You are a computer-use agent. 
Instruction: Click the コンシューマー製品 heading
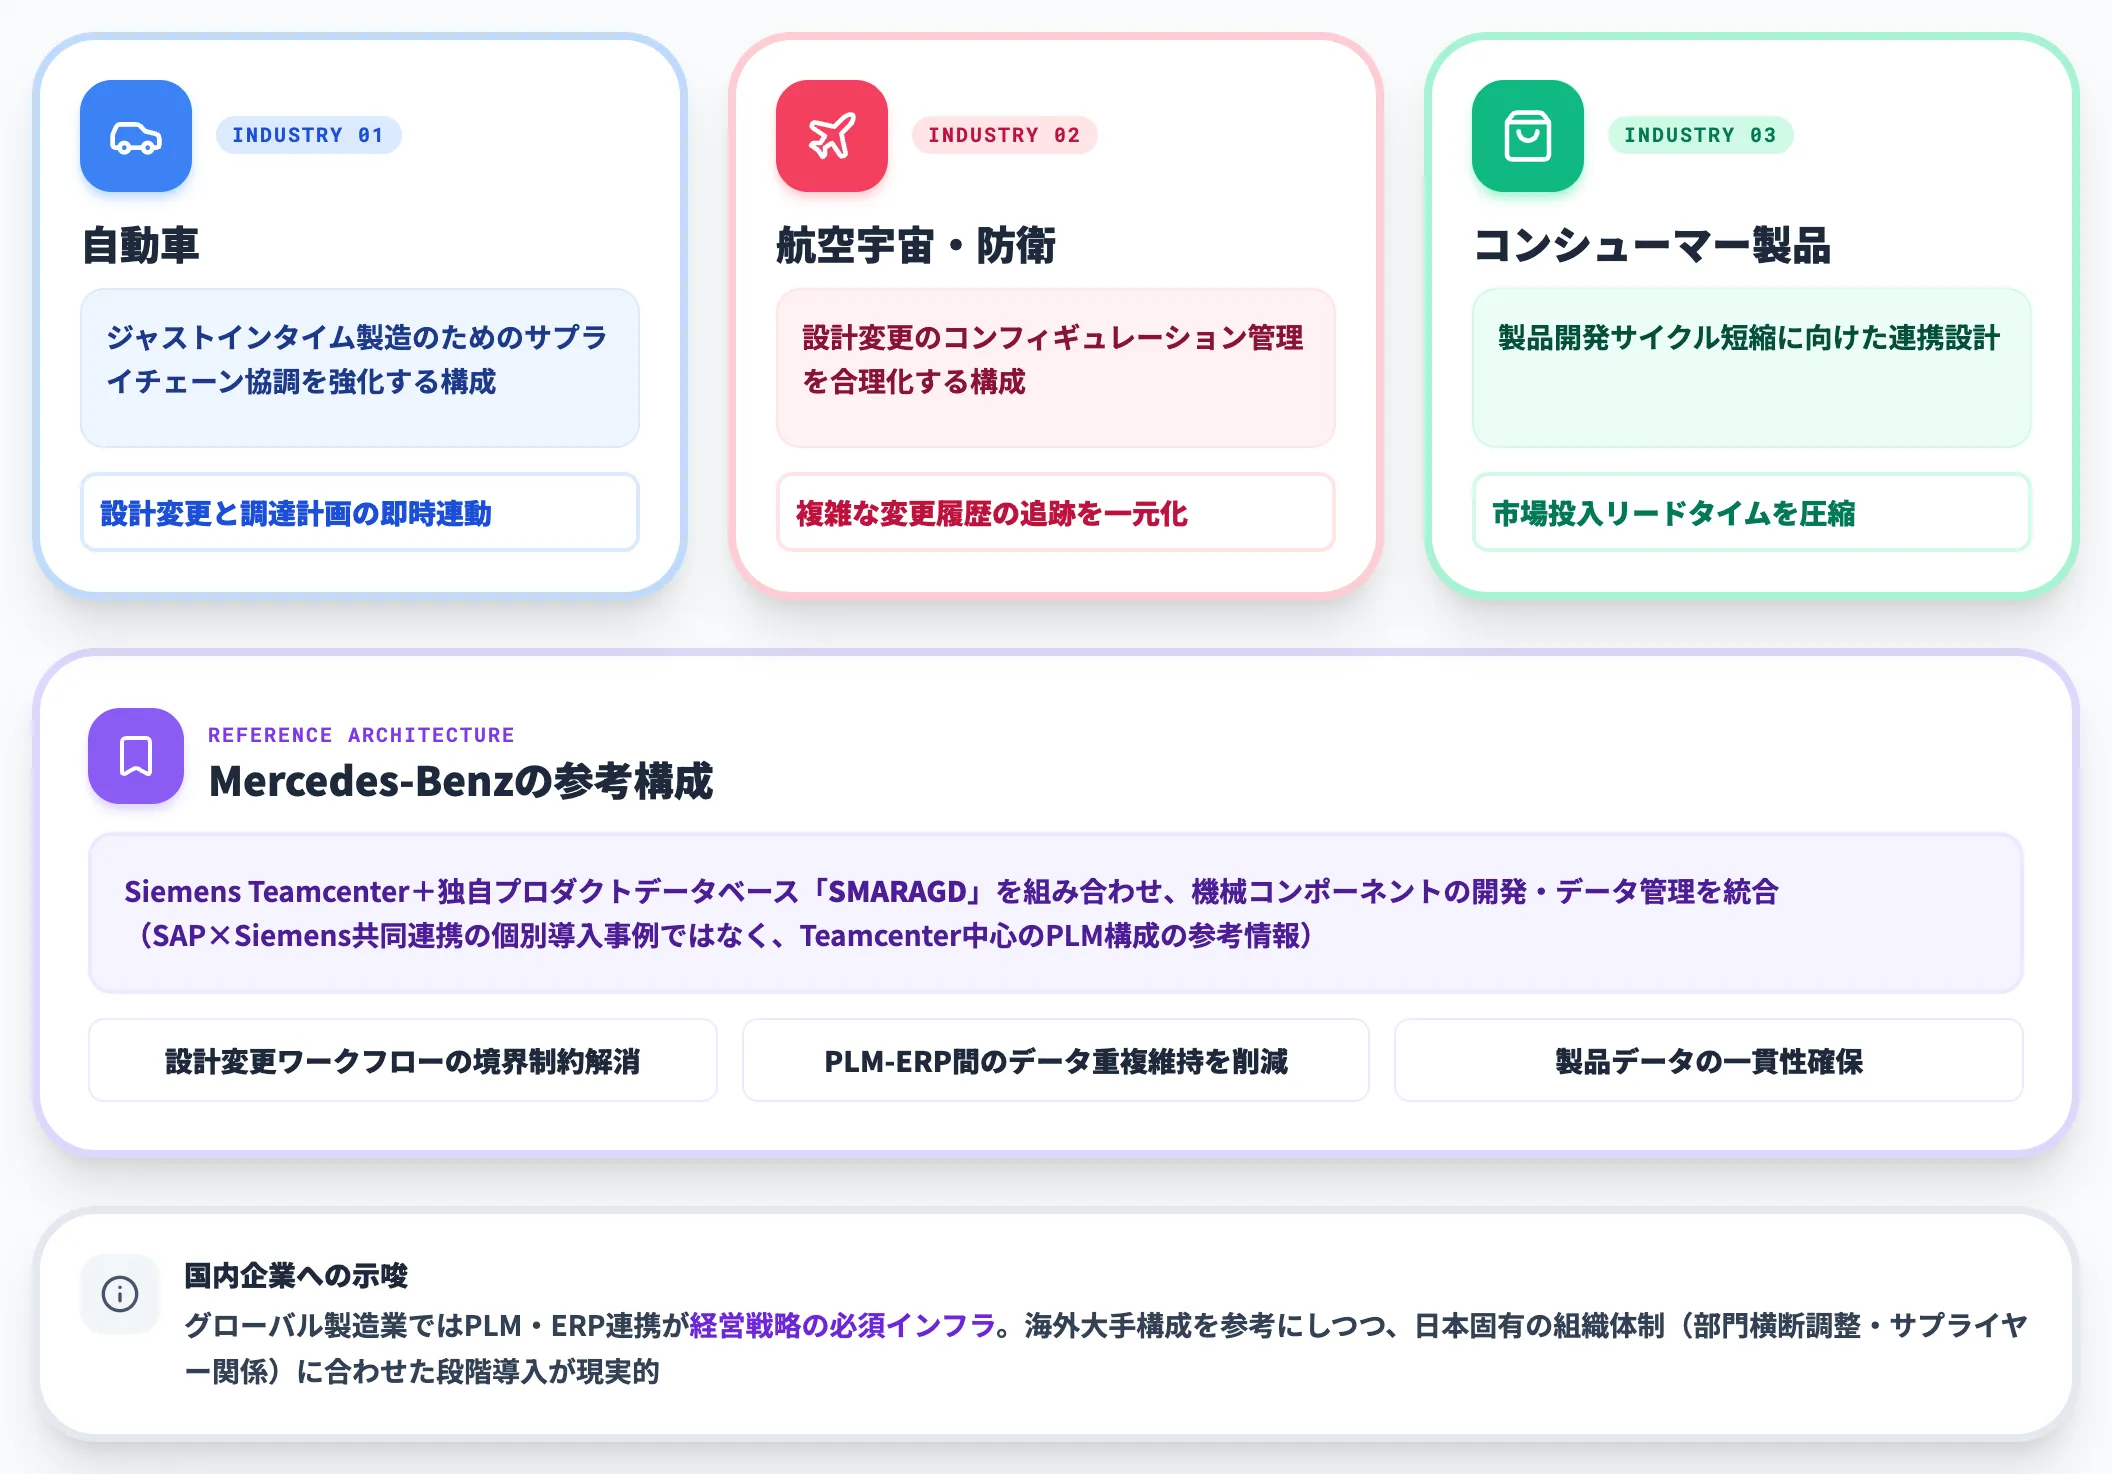pos(1652,245)
